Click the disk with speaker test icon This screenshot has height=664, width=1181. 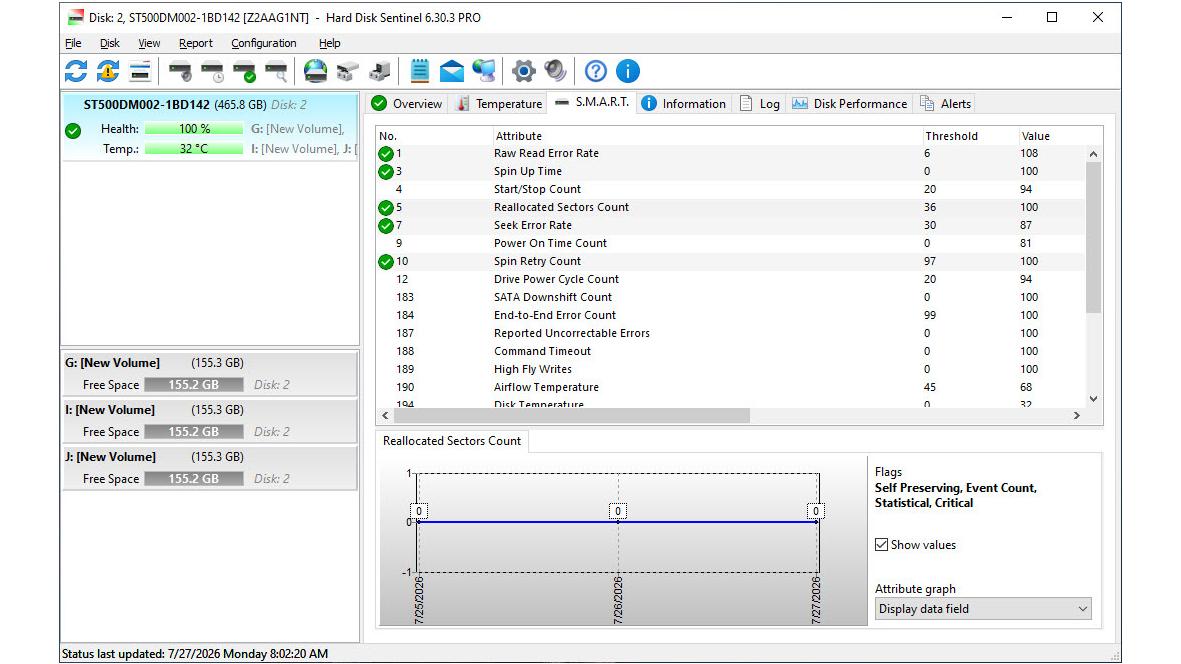[180, 72]
